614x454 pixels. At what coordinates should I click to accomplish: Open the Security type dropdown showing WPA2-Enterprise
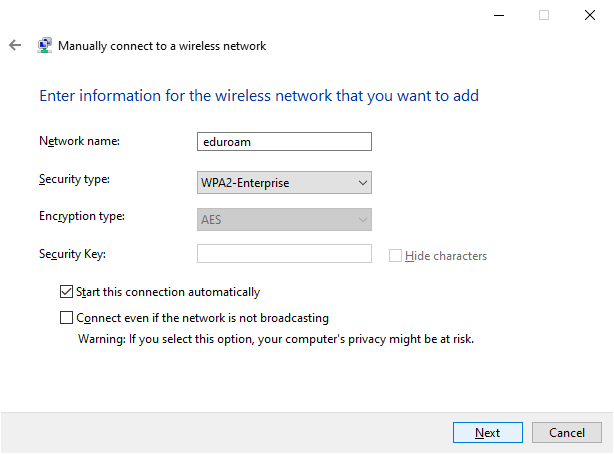(x=284, y=183)
